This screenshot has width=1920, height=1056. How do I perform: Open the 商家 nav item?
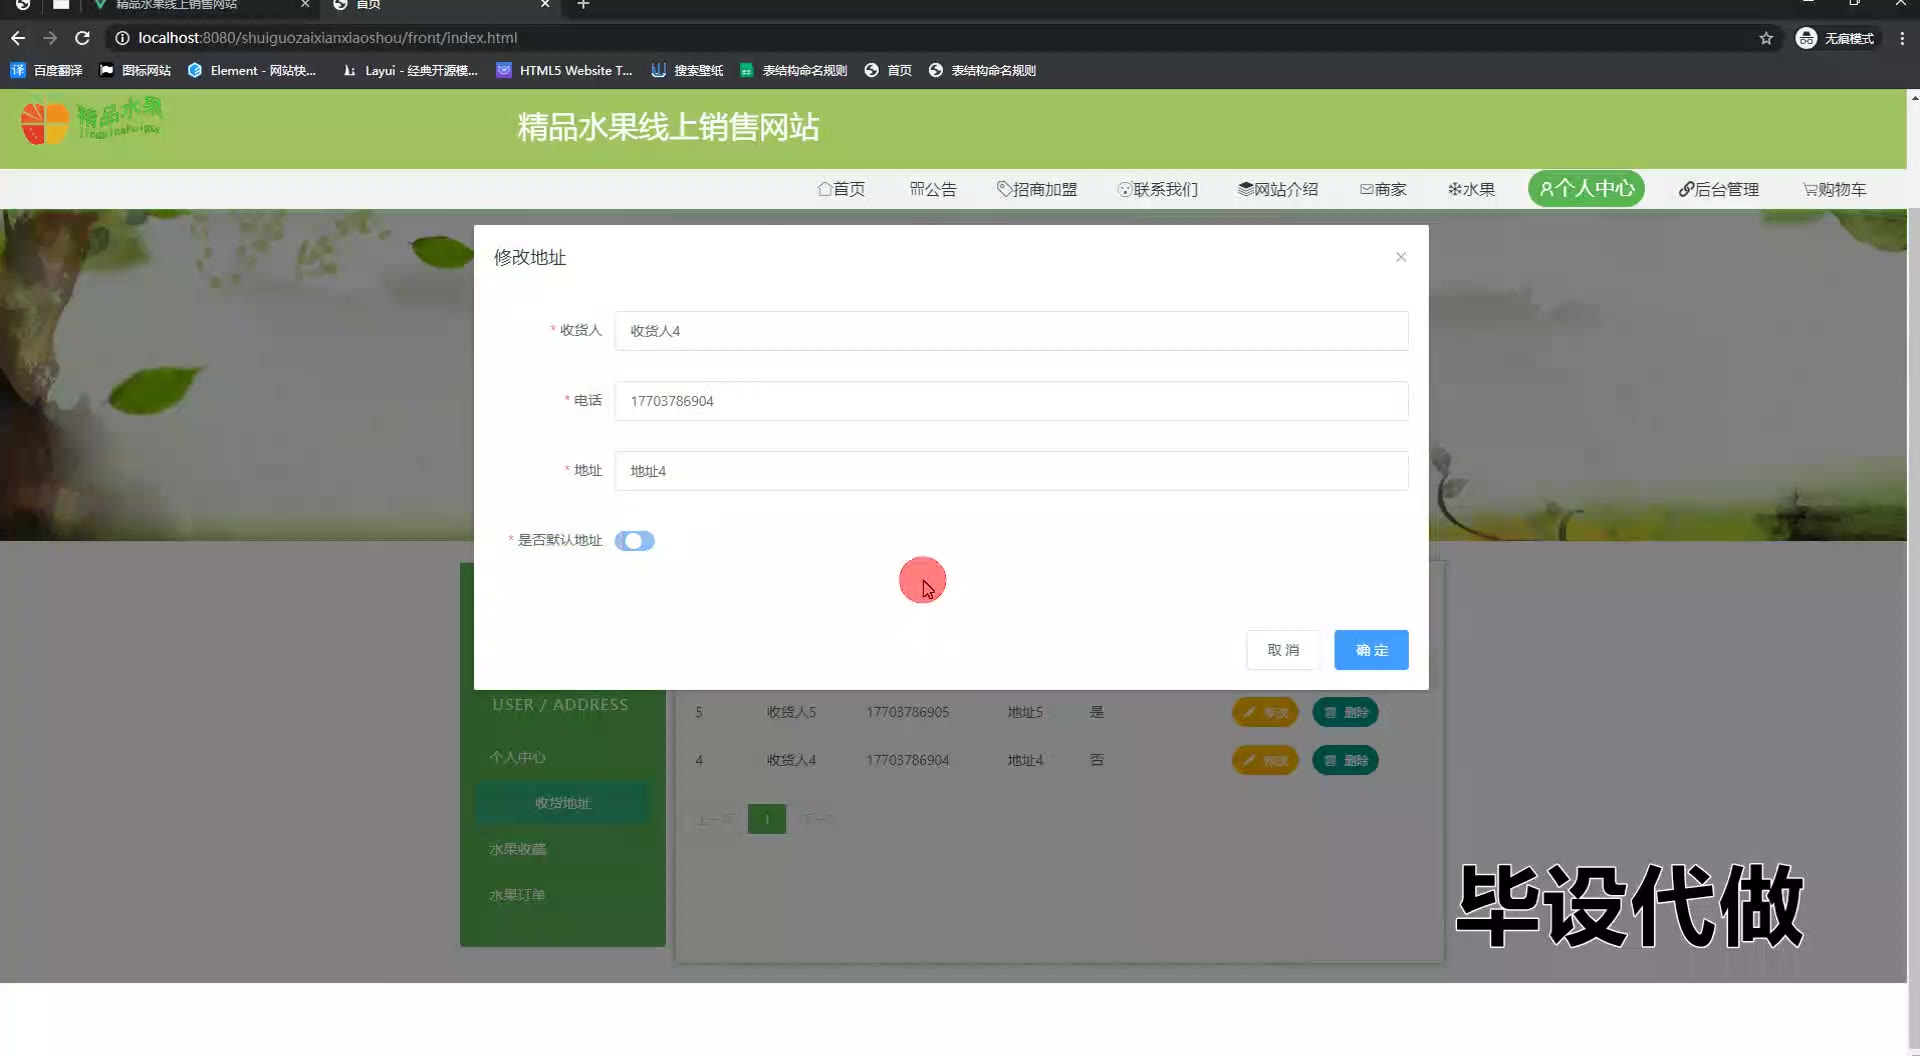[x=1383, y=189]
